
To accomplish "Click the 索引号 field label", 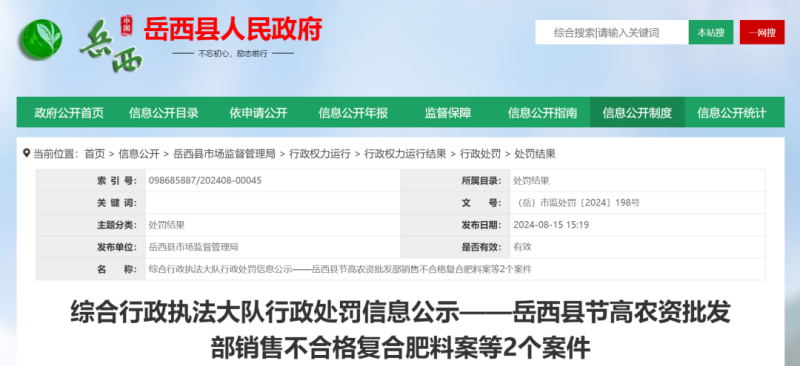I will coord(117,181).
